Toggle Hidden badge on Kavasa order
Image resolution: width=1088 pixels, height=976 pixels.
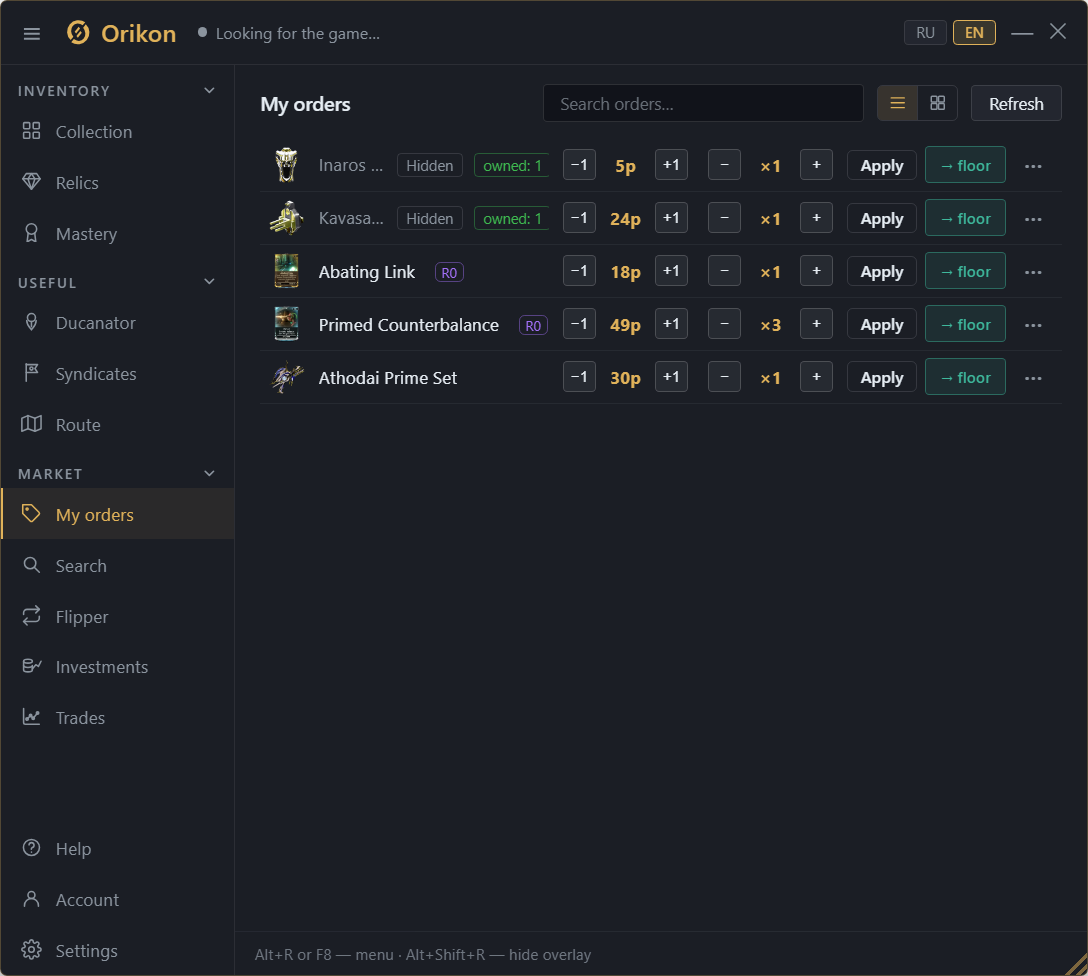pos(430,218)
